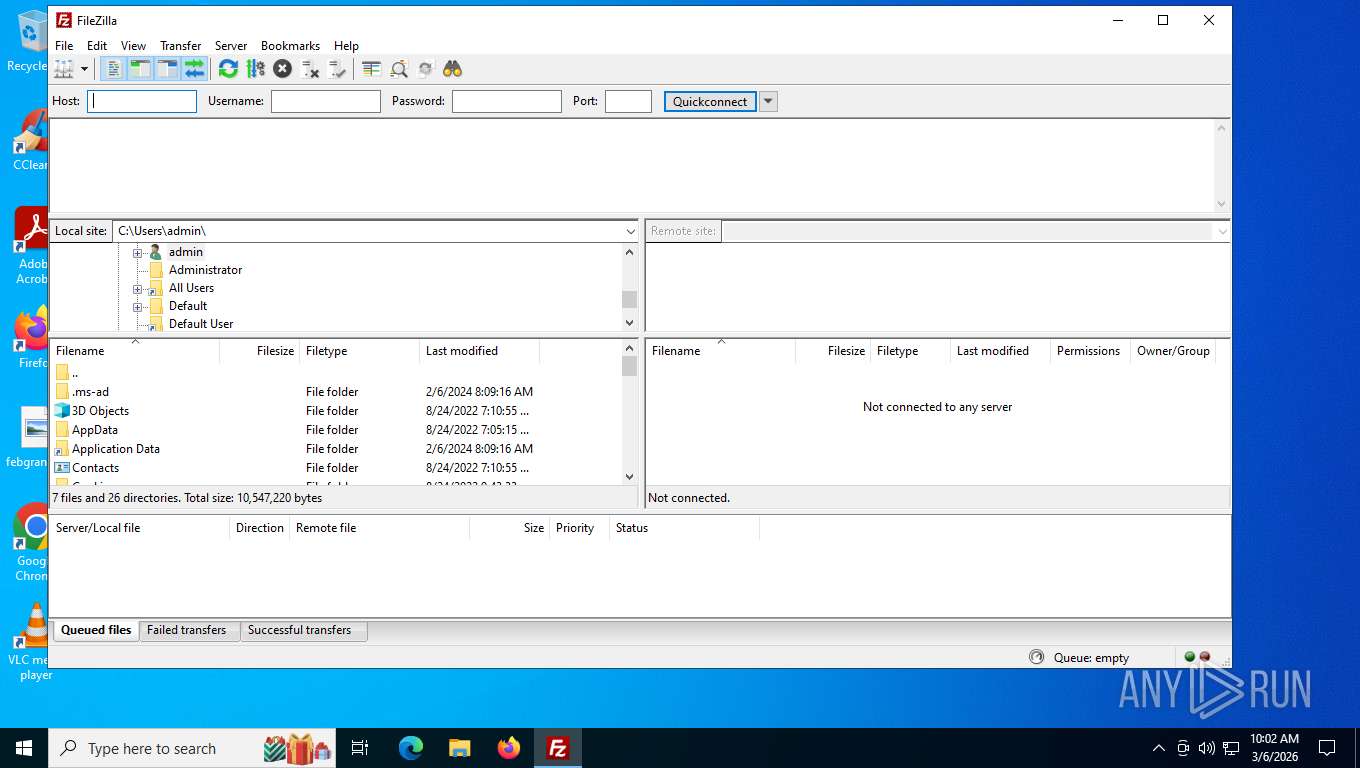1360x768 pixels.
Task: Open the View menu
Action: [133, 46]
